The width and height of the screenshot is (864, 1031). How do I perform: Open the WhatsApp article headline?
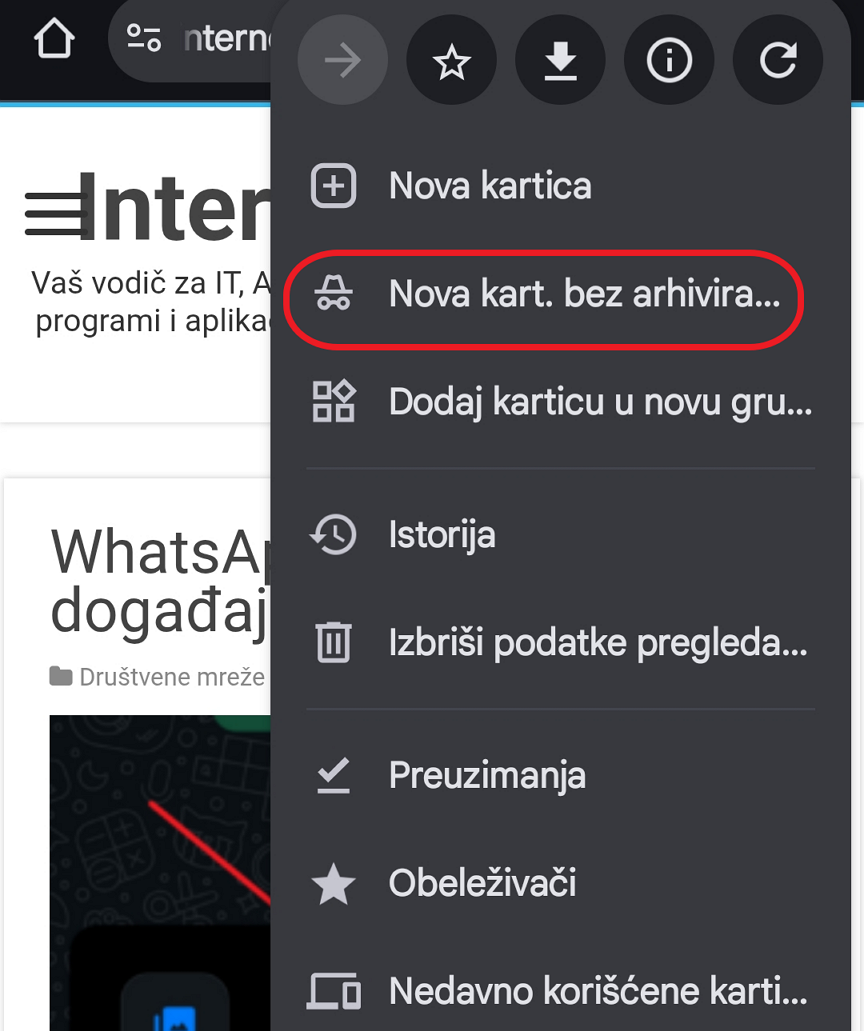pyautogui.click(x=160, y=581)
